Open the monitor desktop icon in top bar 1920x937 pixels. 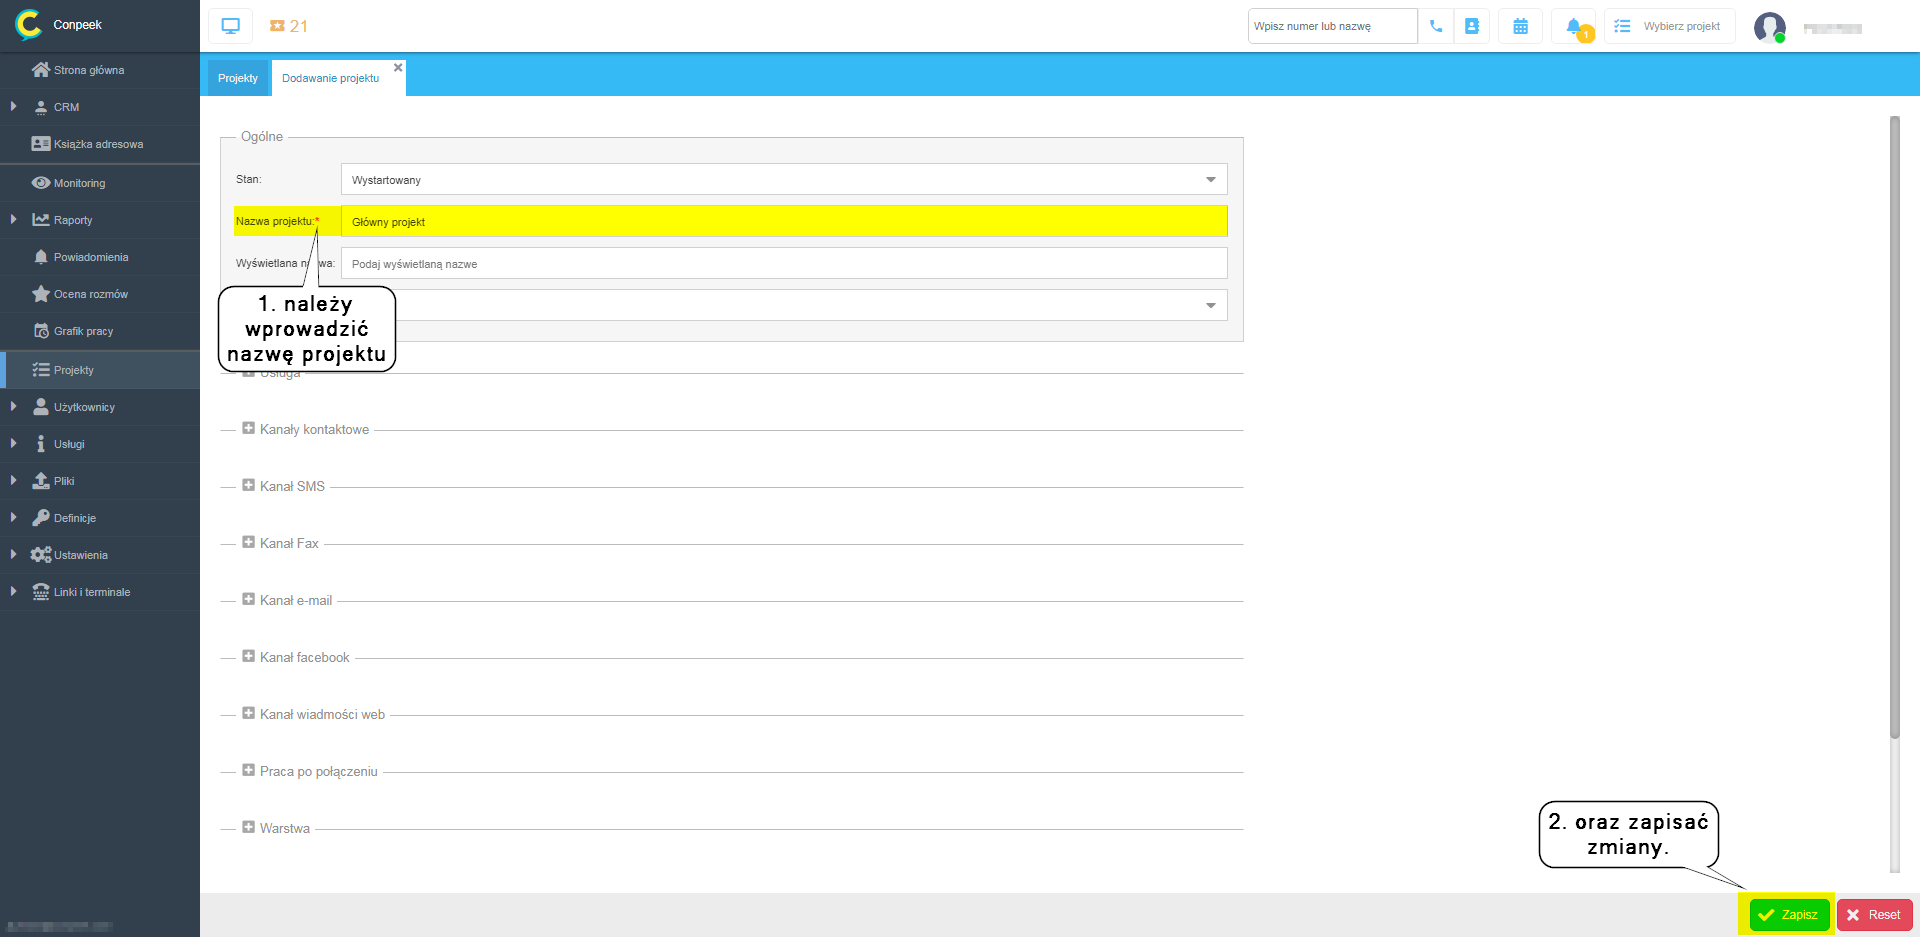pyautogui.click(x=231, y=26)
